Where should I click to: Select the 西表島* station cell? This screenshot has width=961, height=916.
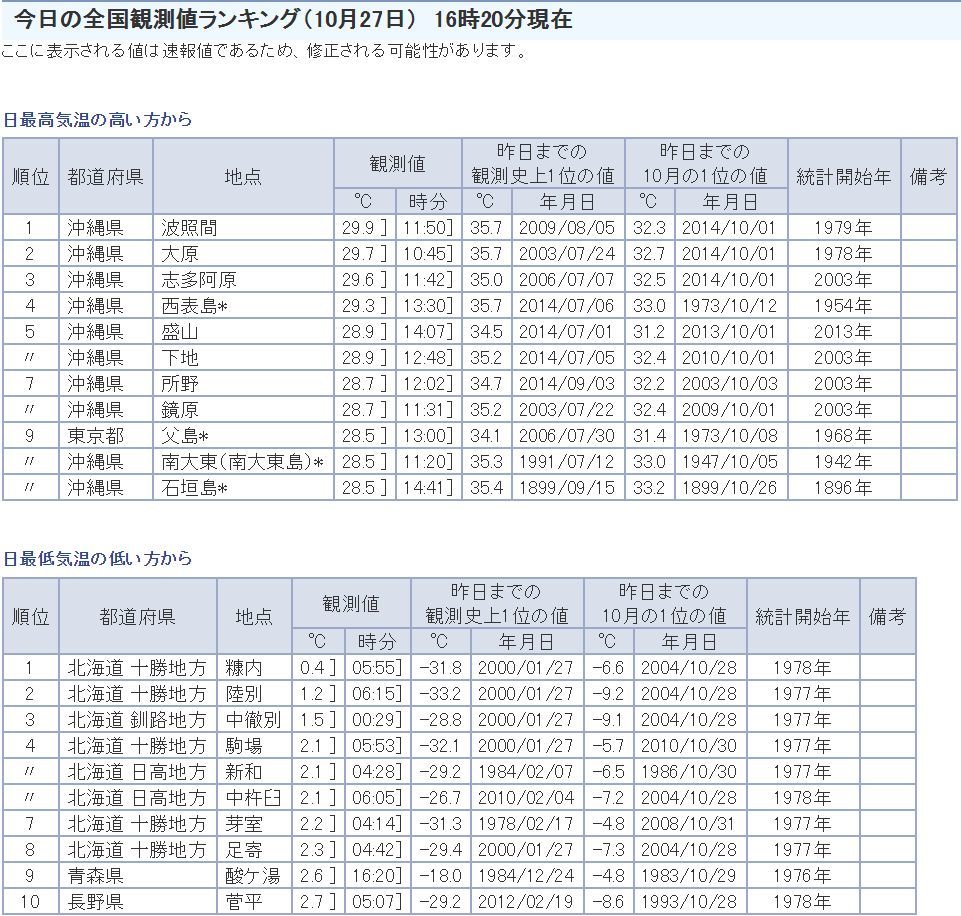[243, 306]
